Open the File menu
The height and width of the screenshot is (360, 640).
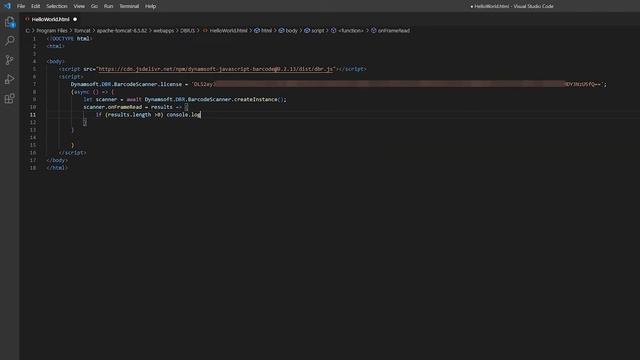click(x=21, y=6)
